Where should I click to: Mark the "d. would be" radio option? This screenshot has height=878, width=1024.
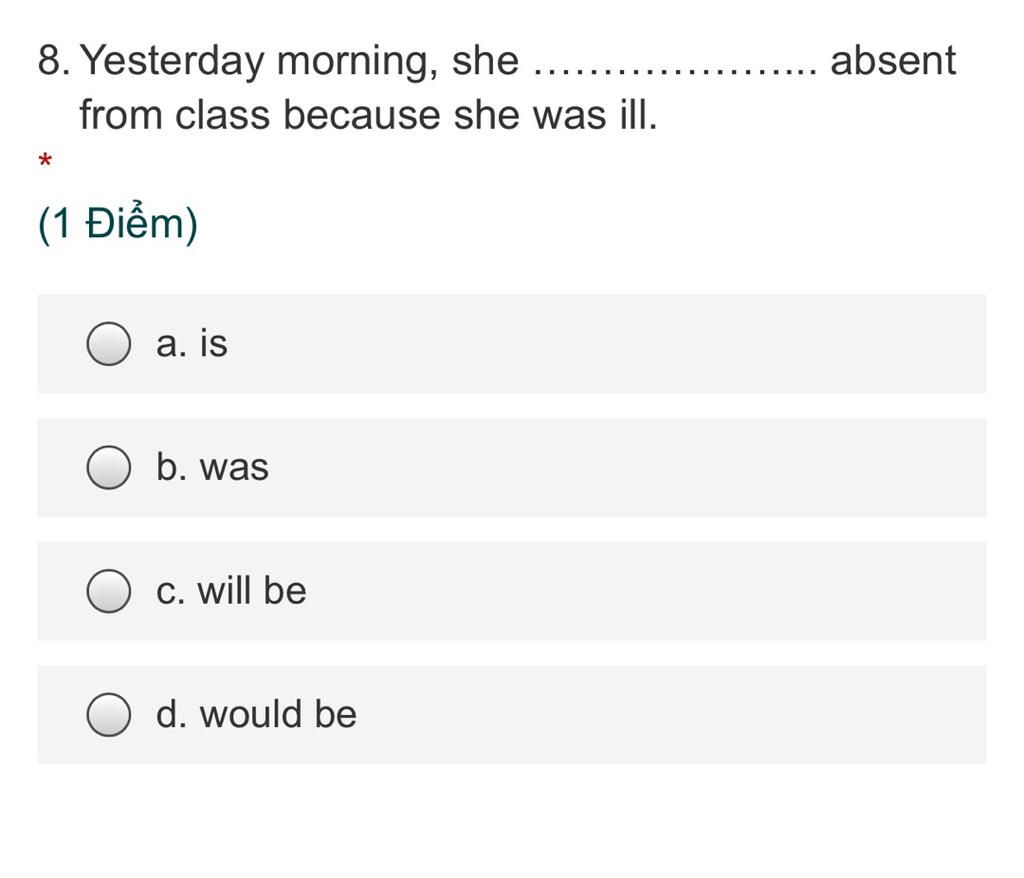pyautogui.click(x=108, y=714)
